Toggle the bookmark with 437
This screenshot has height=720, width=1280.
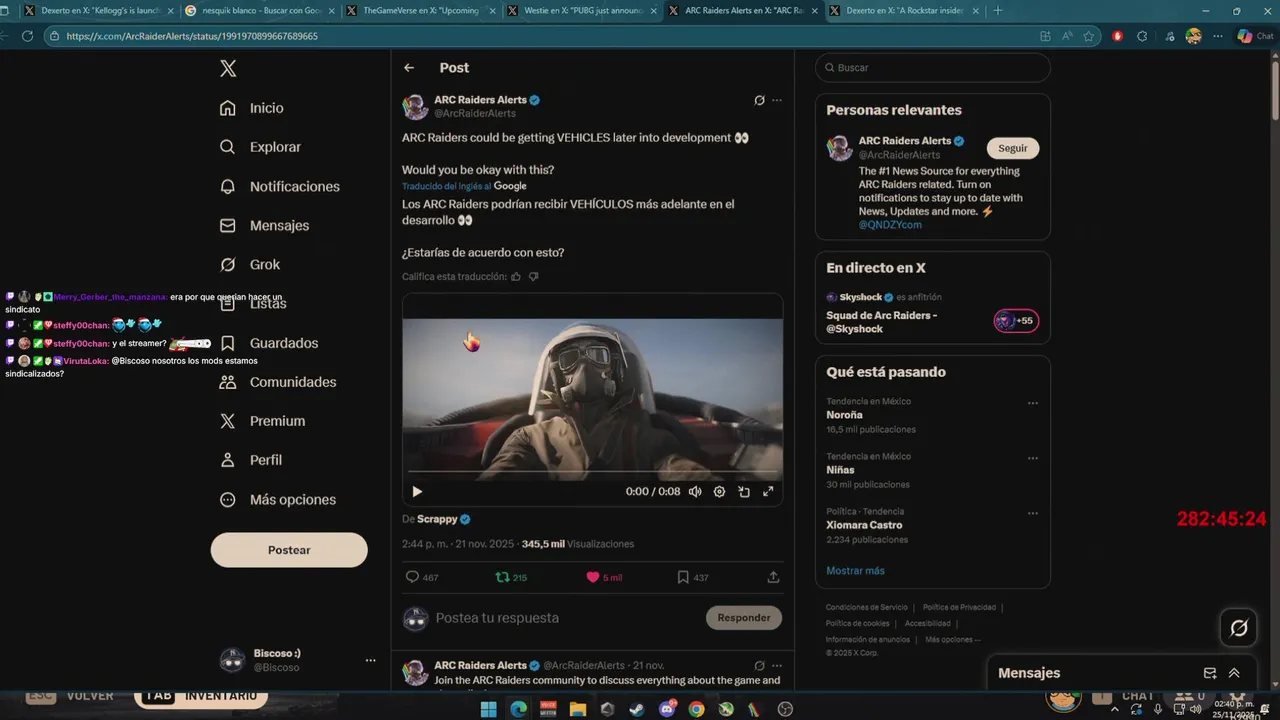[x=692, y=577]
